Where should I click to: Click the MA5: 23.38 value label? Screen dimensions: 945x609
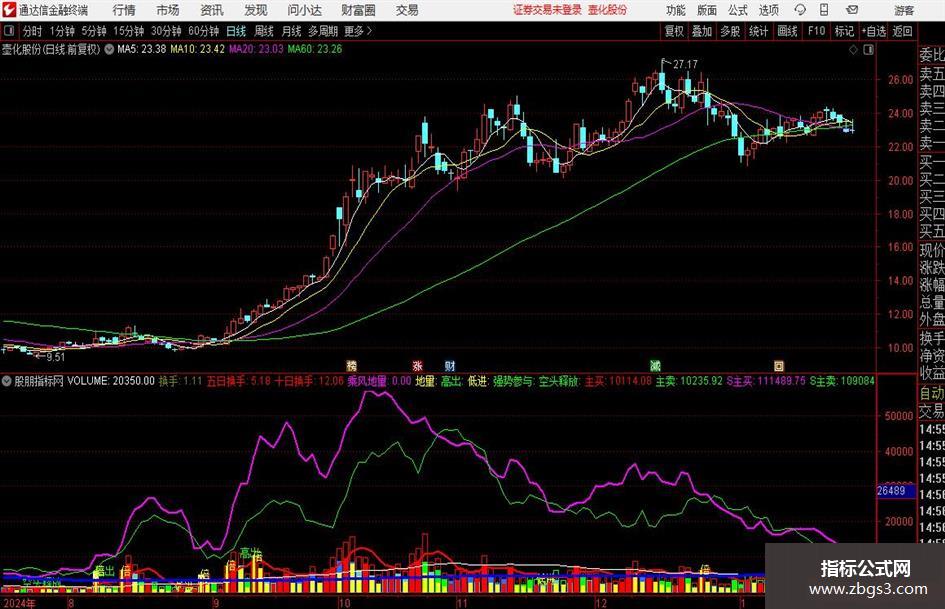click(142, 49)
